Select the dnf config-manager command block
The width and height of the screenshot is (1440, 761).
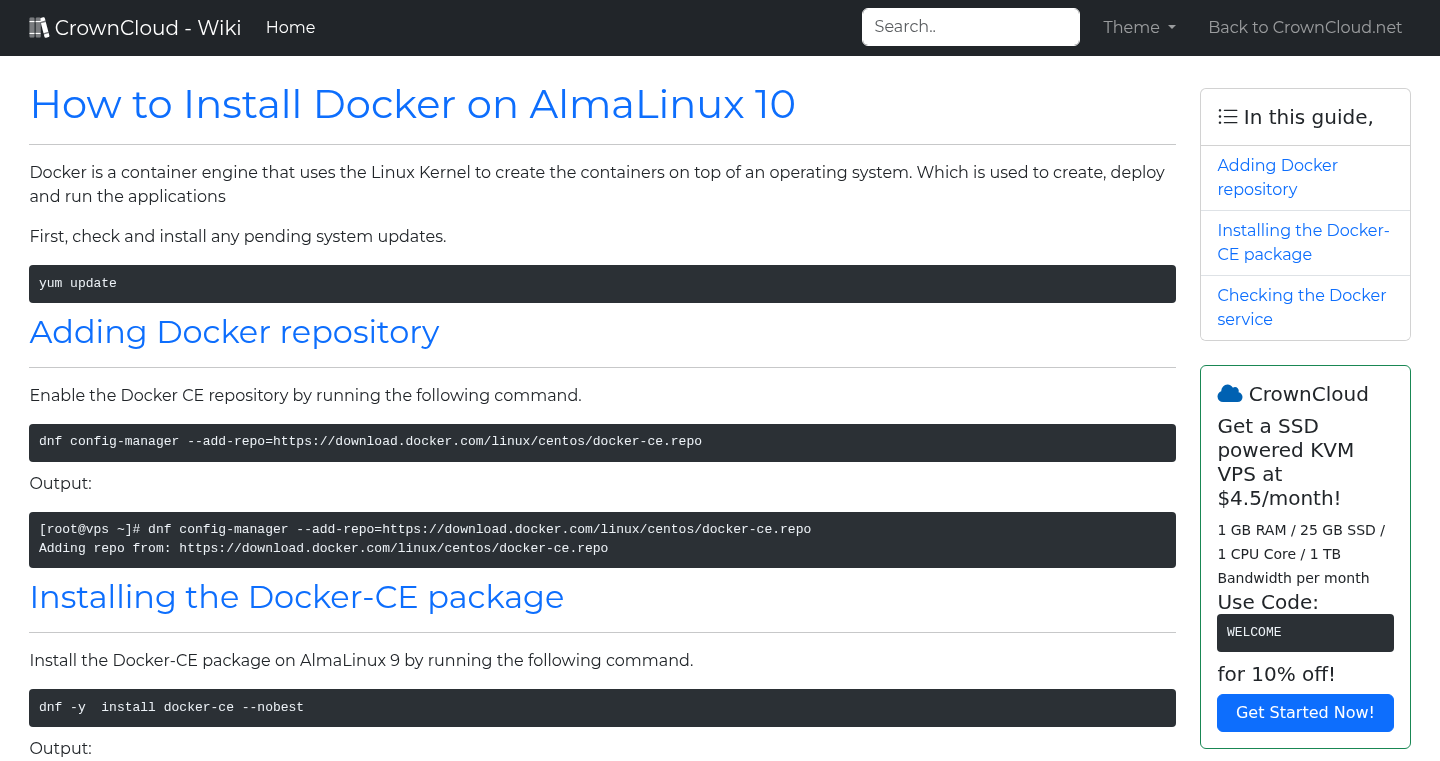602,442
